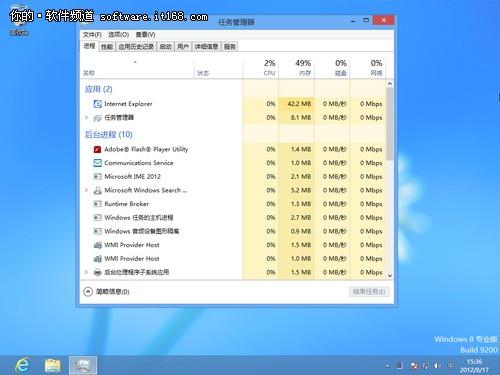Click the first WMI Provider Host icon
The height and width of the screenshot is (375, 500).
[97, 245]
